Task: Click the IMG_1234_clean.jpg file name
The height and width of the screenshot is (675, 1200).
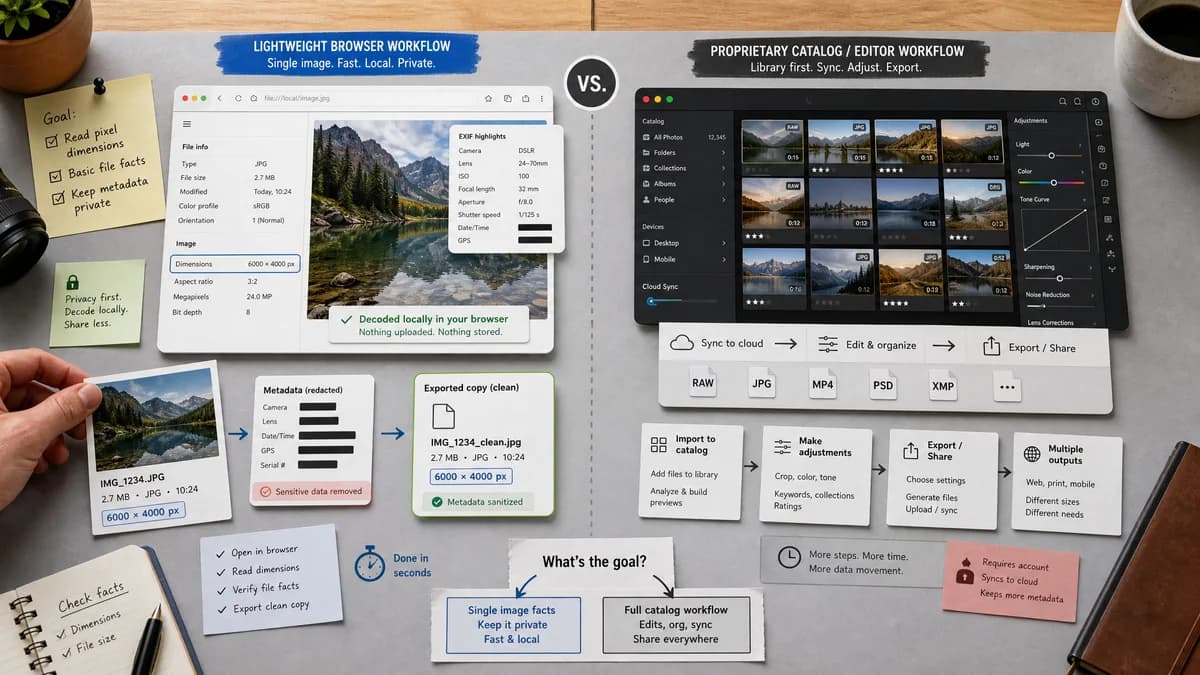Action: tap(476, 442)
